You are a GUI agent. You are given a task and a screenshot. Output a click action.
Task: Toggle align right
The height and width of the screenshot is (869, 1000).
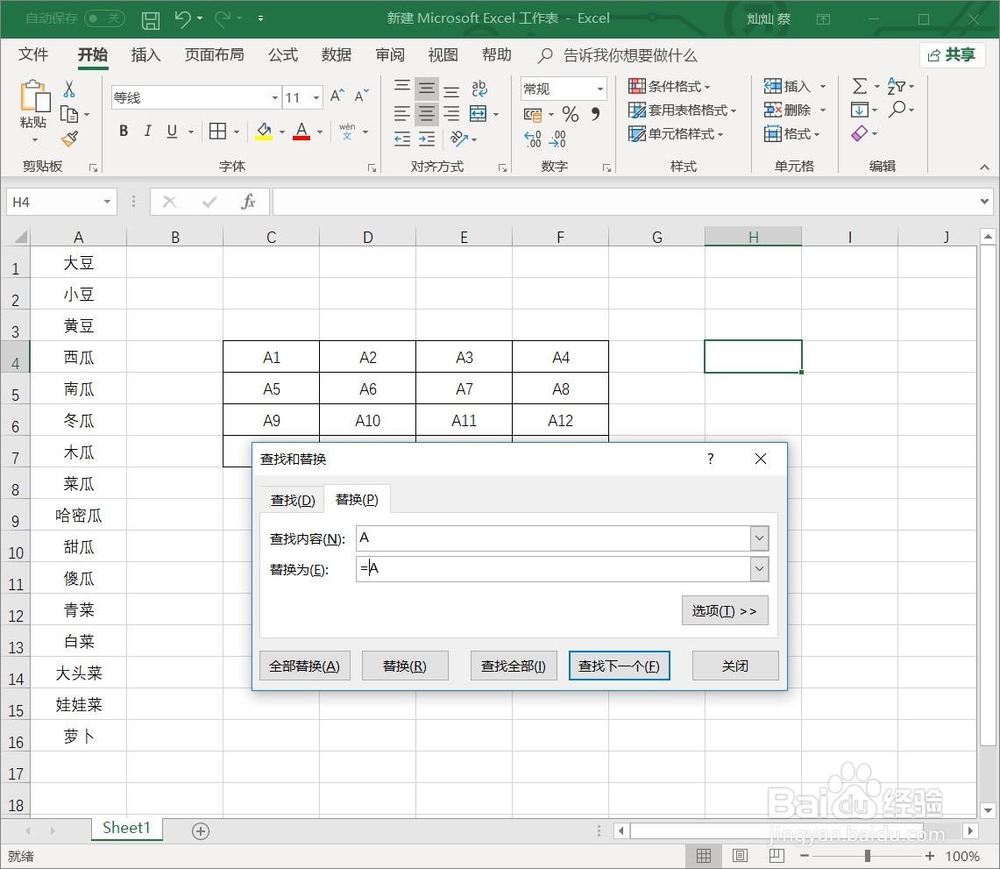tap(452, 114)
